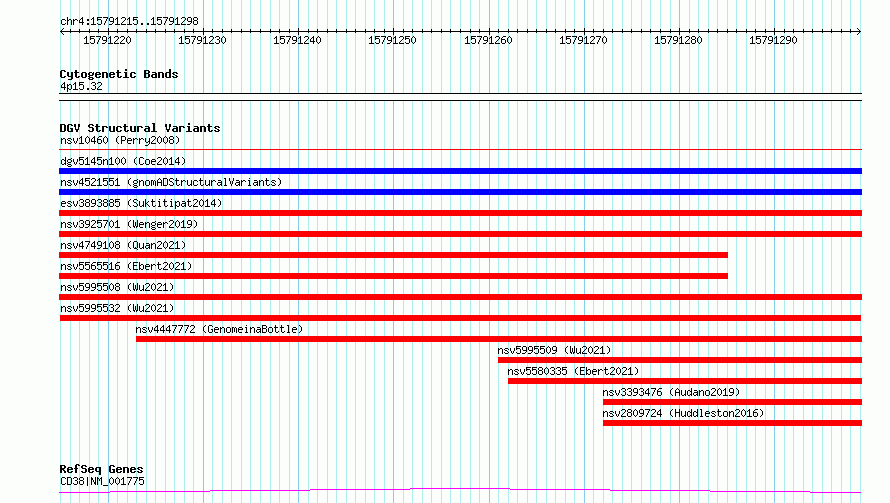890x503 pixels.
Task: Click the red bar under nsv5995509
Action: click(680, 360)
